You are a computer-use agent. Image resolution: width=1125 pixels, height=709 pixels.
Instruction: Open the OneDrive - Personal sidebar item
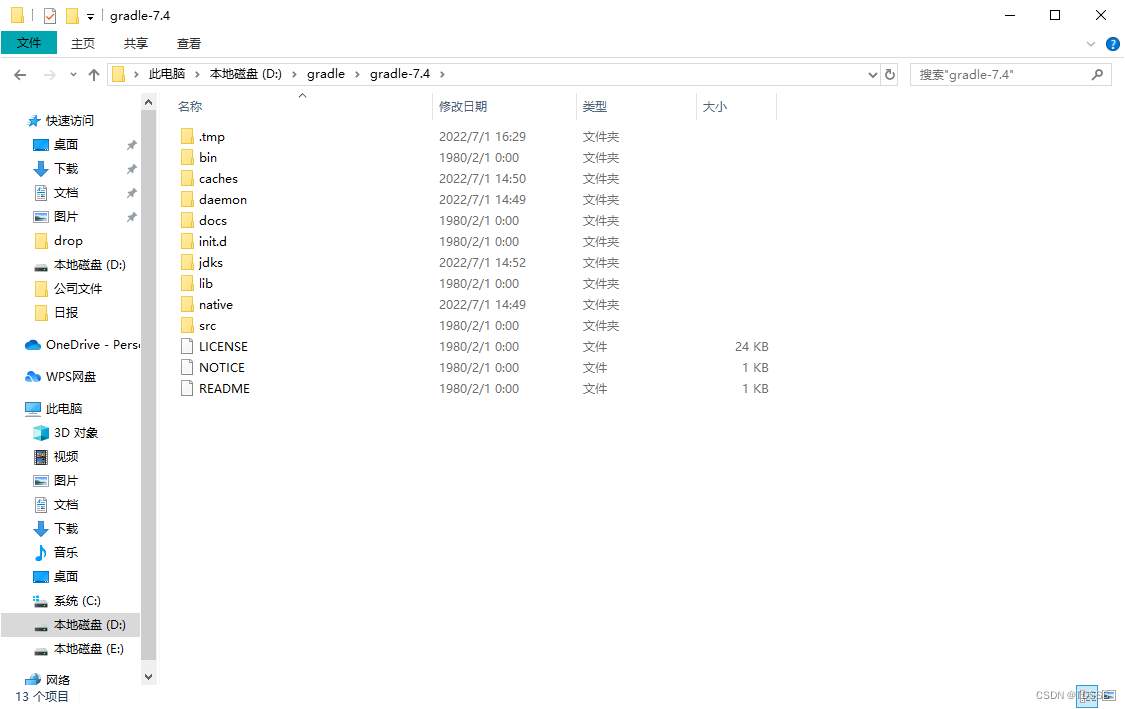click(80, 344)
